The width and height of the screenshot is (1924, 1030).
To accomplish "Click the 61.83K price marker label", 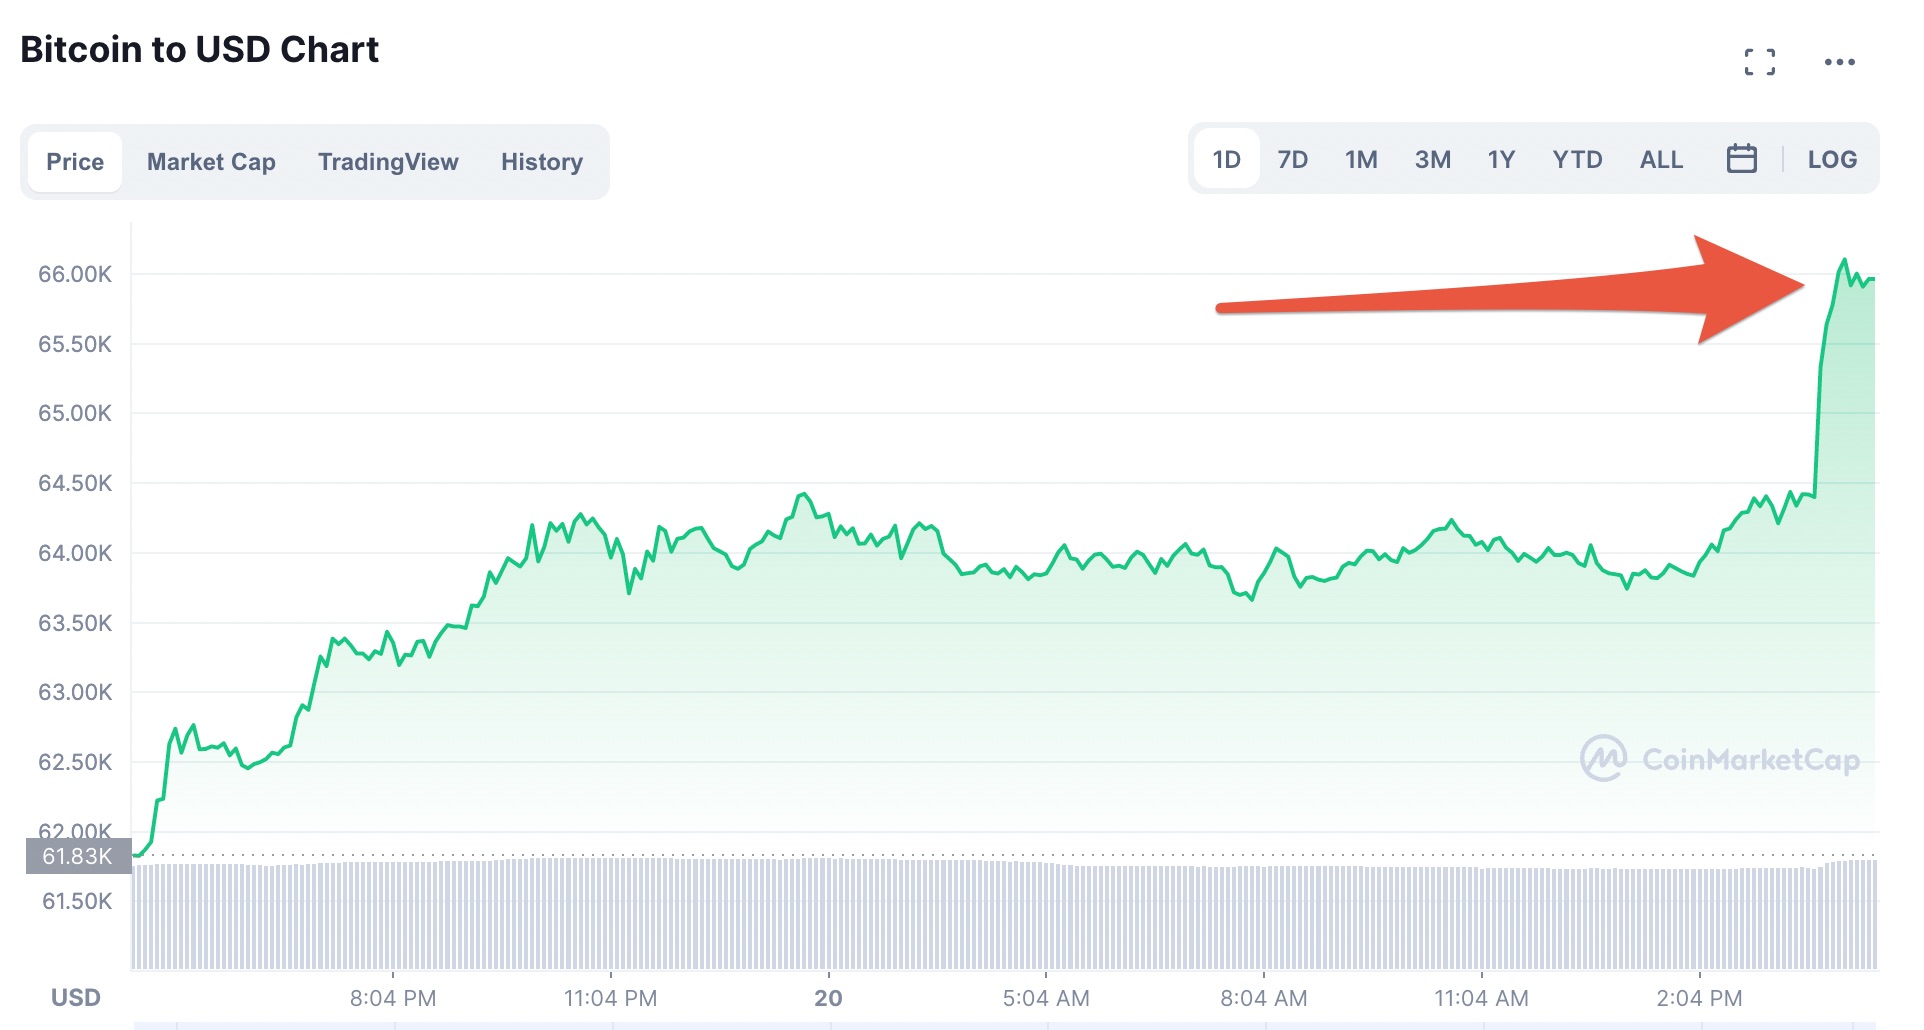I will (x=78, y=856).
